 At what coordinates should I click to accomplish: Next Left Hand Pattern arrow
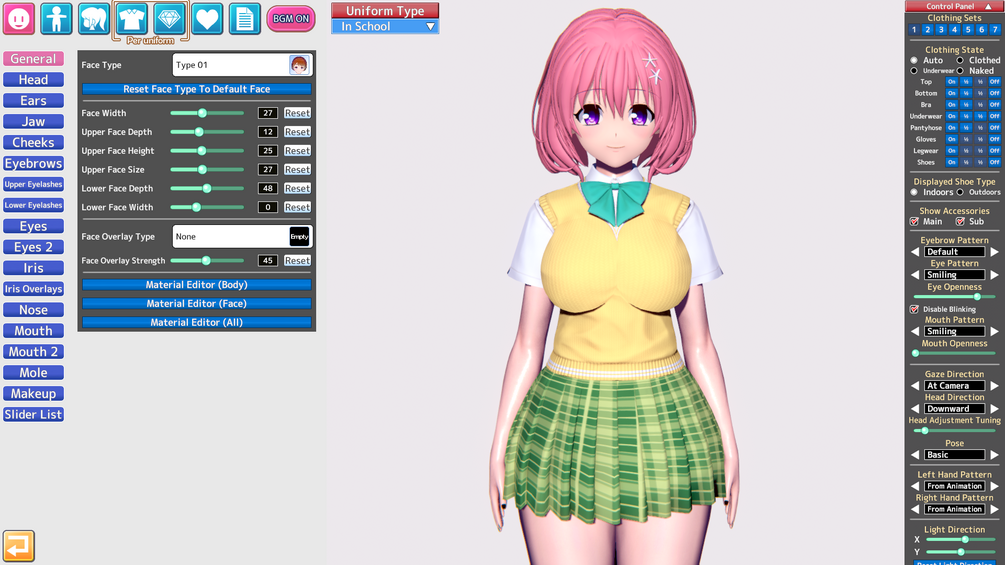(x=994, y=486)
